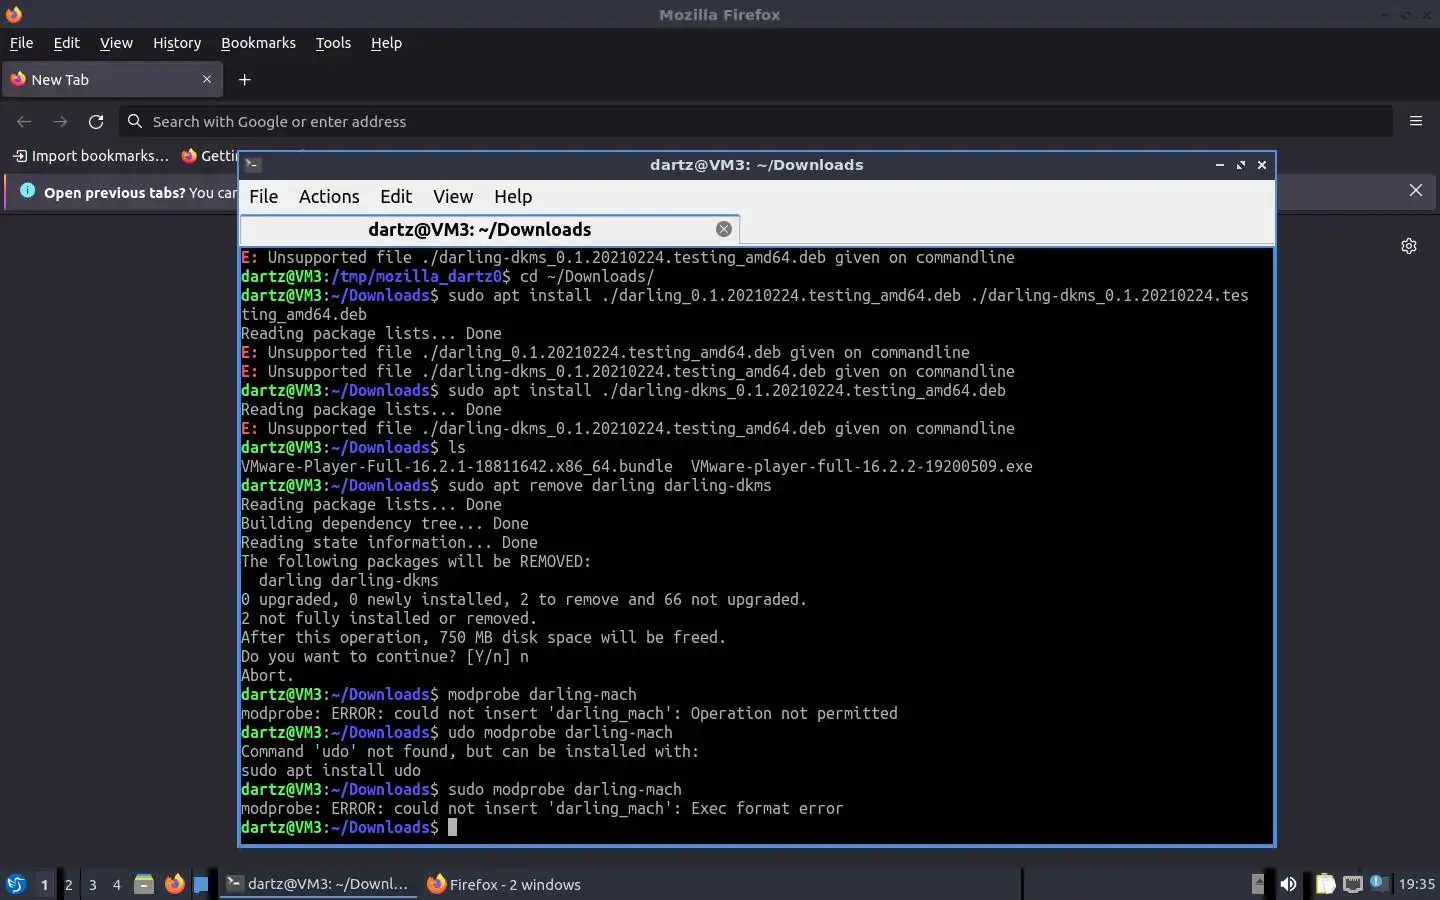This screenshot has width=1440, height=900.
Task: Open the clipboard manager tray icon
Action: (1325, 884)
